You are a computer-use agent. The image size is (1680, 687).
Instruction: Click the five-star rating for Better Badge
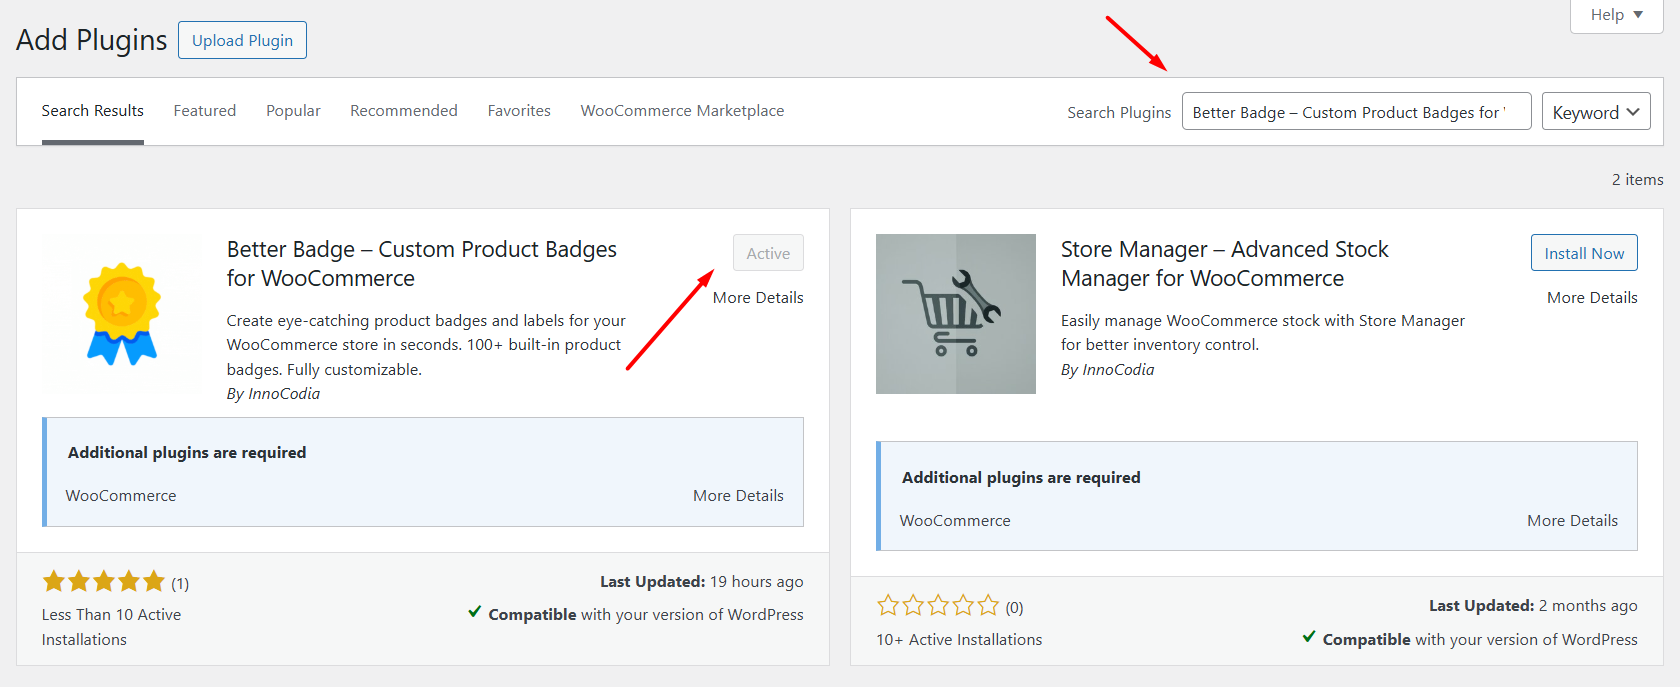pos(103,582)
